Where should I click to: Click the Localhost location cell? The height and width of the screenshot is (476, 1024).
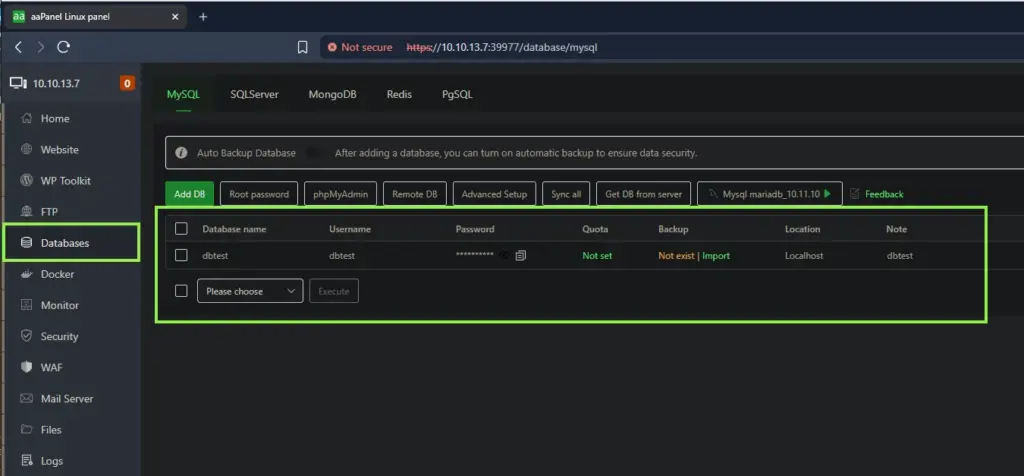804,256
